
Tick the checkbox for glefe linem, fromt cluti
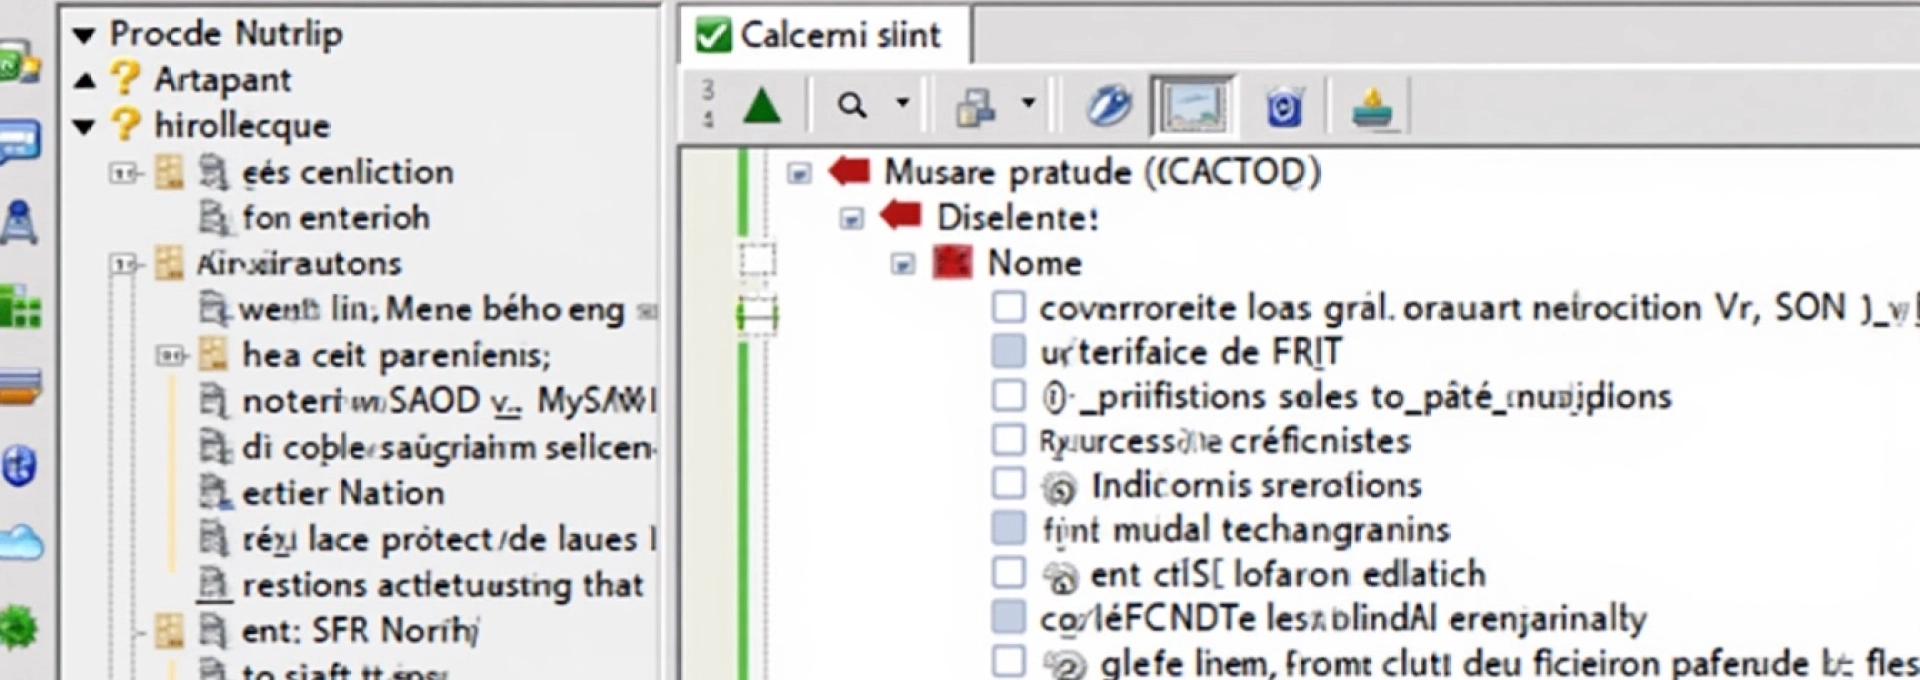[x=1008, y=661]
